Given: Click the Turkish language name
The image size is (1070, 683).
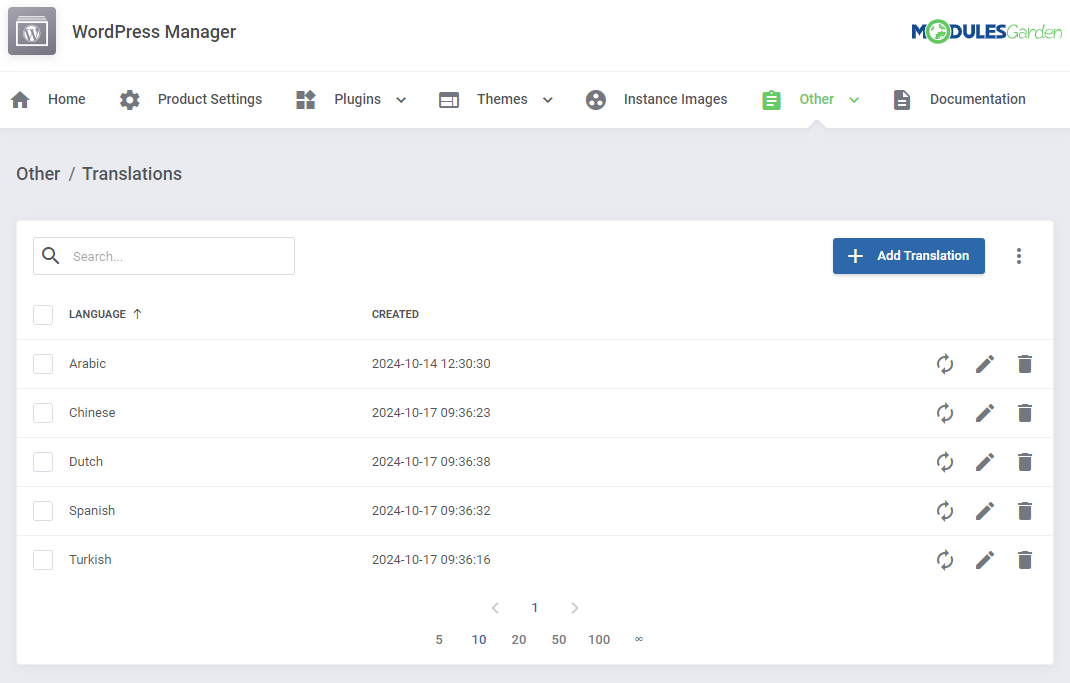Looking at the screenshot, I should click(90, 560).
